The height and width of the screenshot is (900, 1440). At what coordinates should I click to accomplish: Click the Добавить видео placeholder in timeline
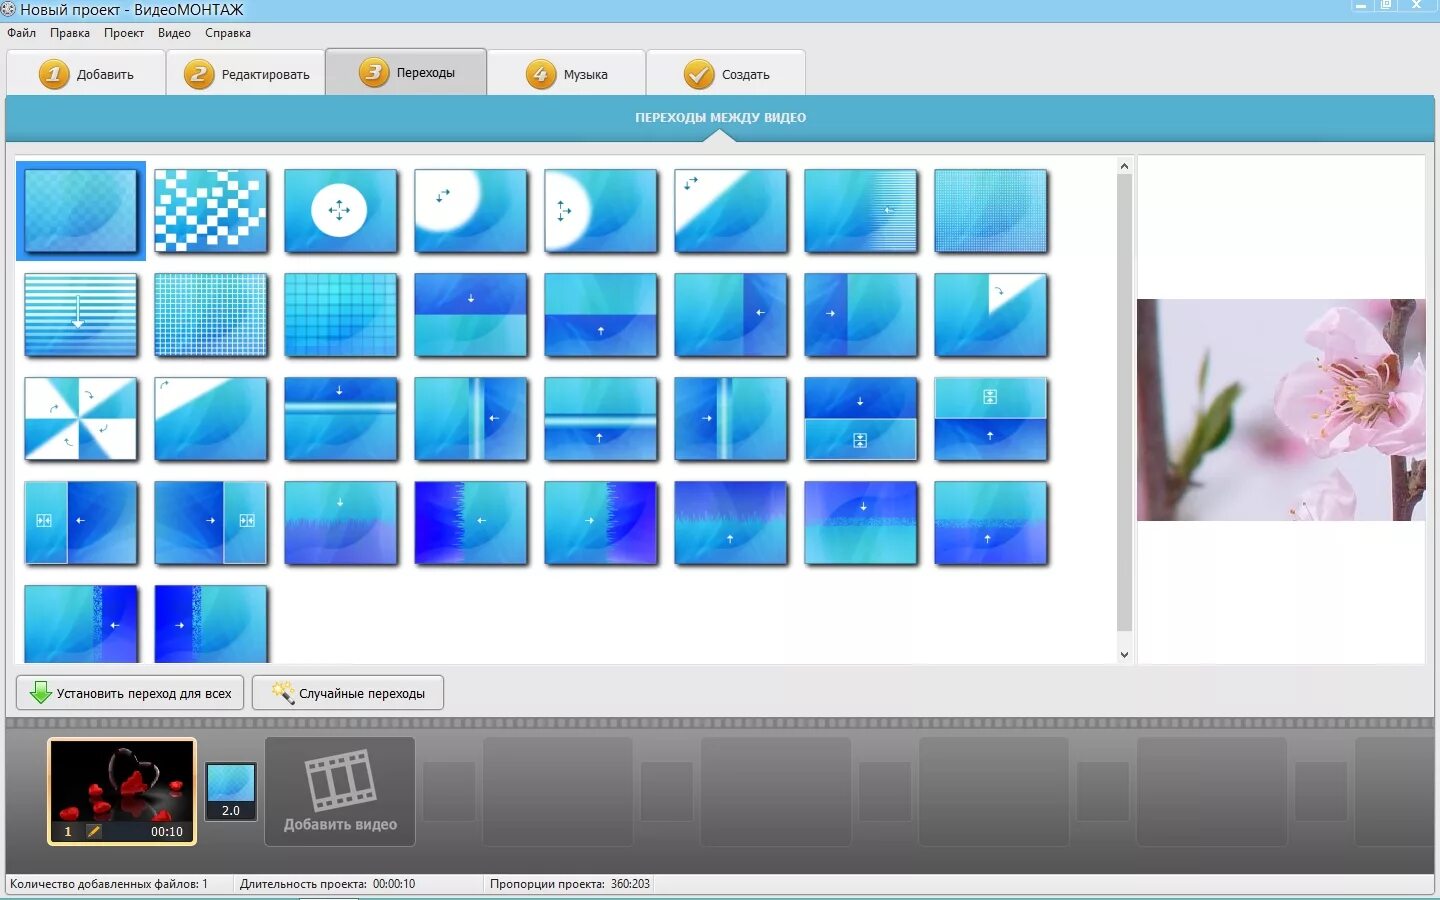(x=340, y=792)
